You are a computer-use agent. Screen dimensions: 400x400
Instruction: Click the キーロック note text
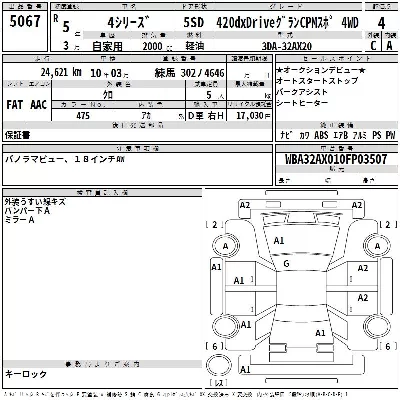point(26,374)
